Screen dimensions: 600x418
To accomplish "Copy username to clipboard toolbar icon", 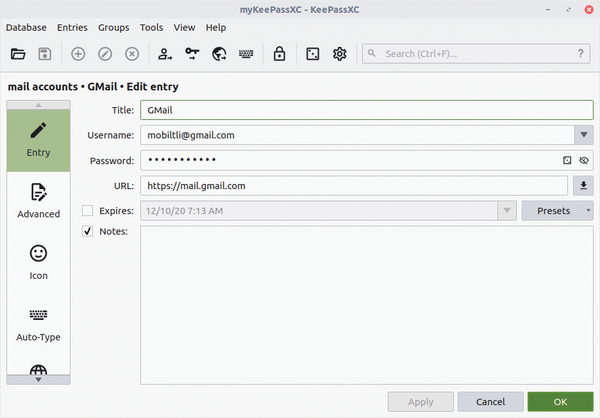I will tap(165, 54).
